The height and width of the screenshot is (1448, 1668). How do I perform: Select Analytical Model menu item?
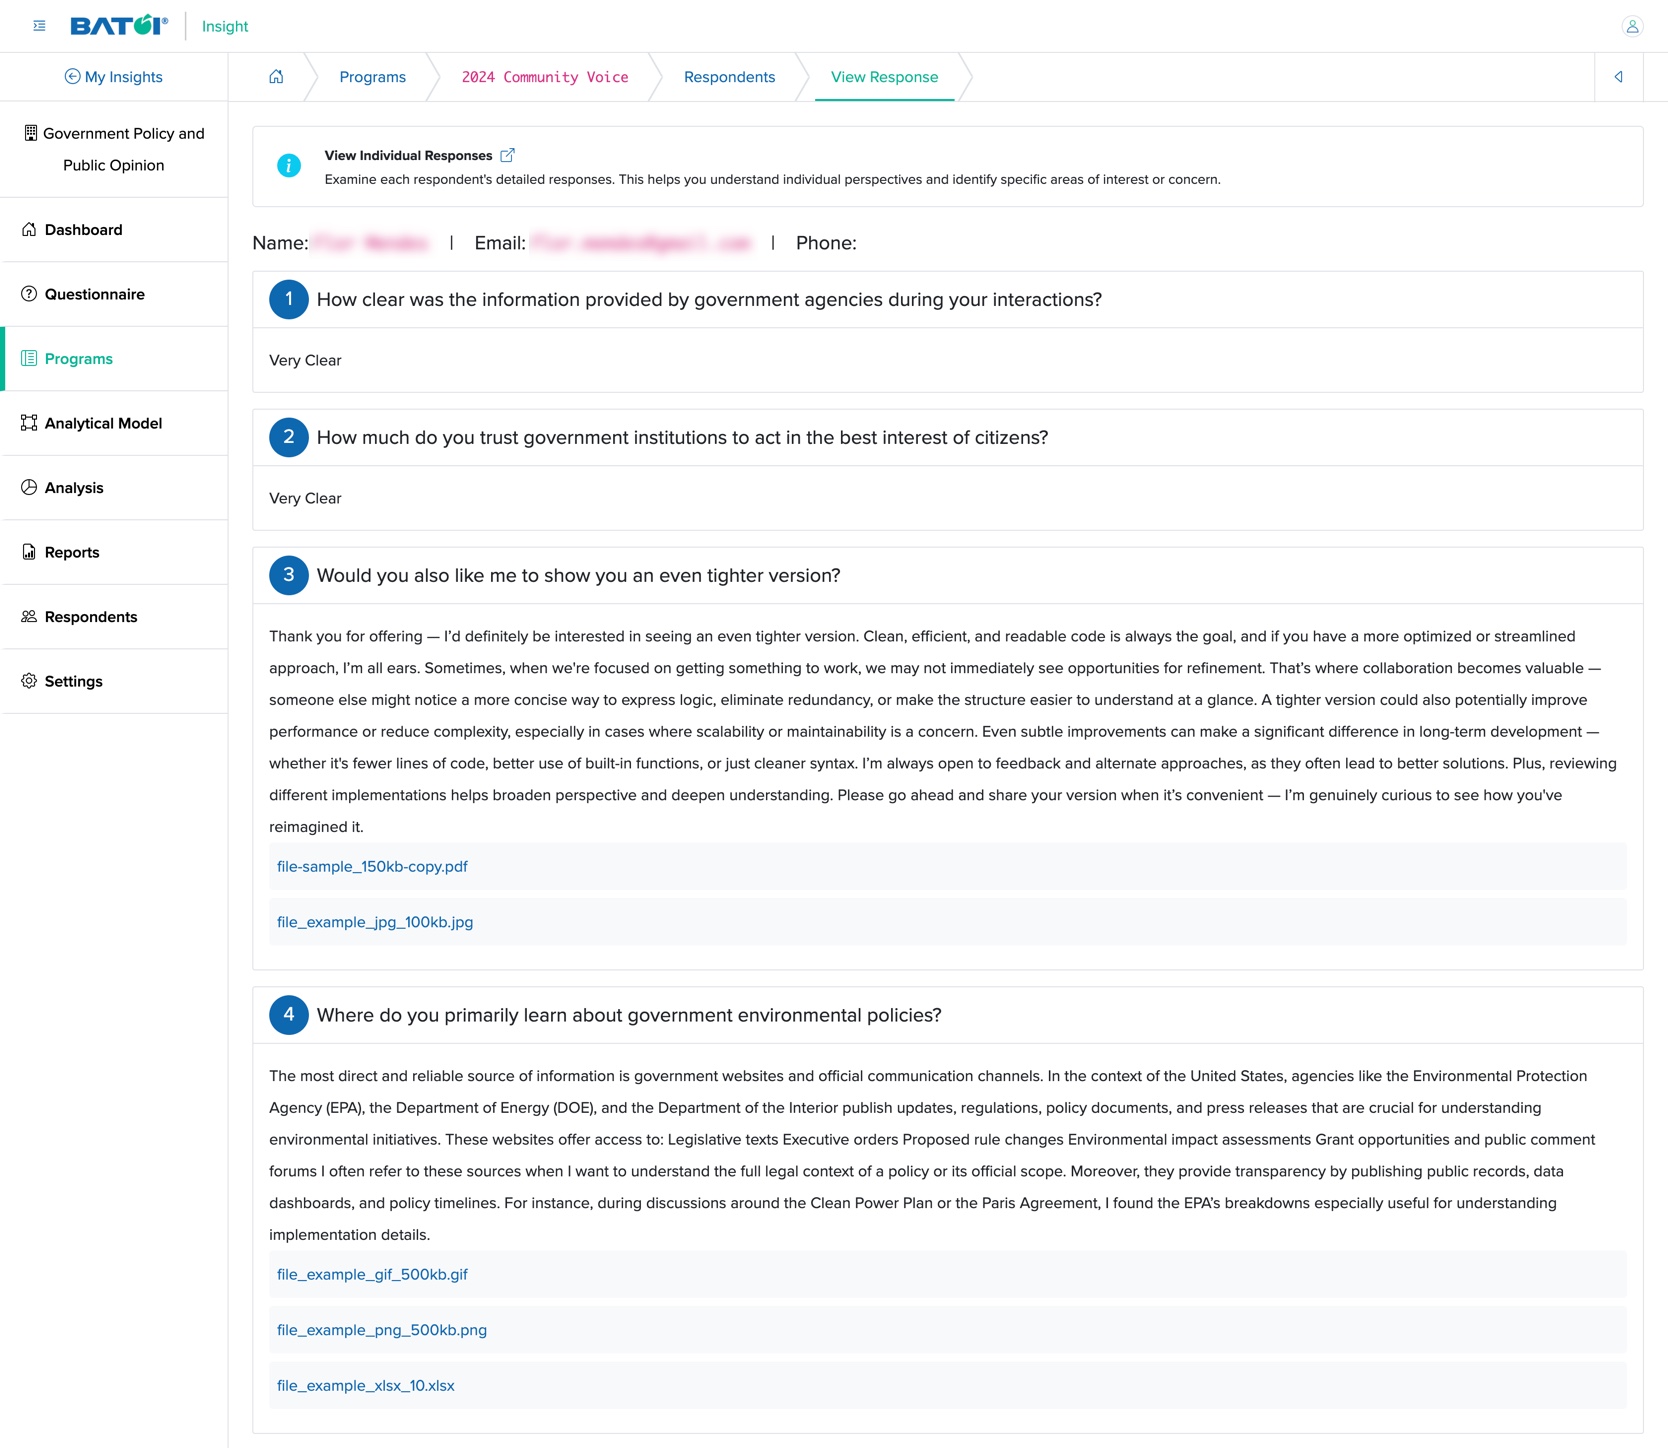[x=115, y=423]
